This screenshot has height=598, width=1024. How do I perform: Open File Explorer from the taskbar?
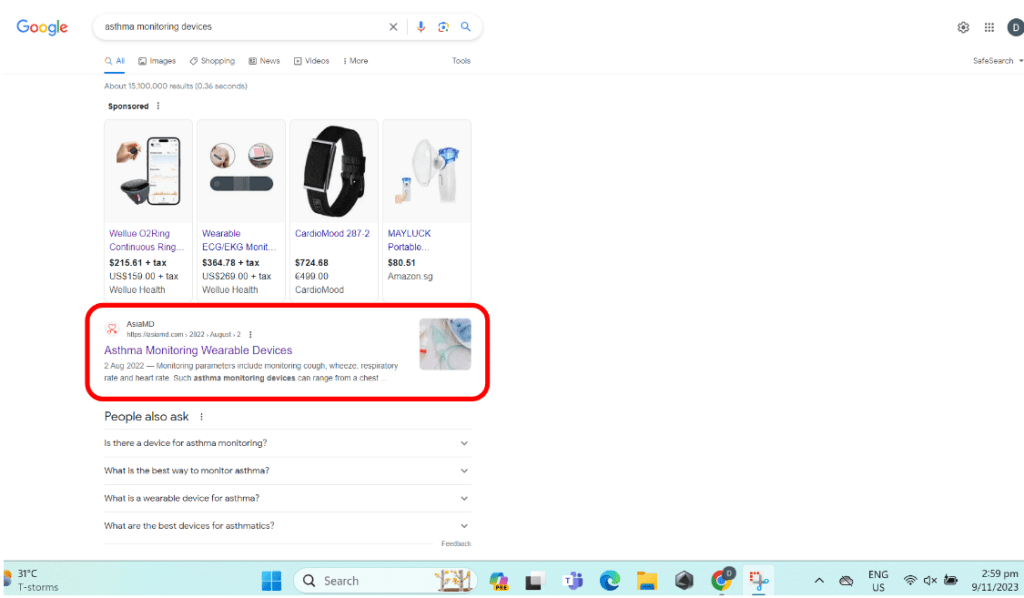click(647, 581)
